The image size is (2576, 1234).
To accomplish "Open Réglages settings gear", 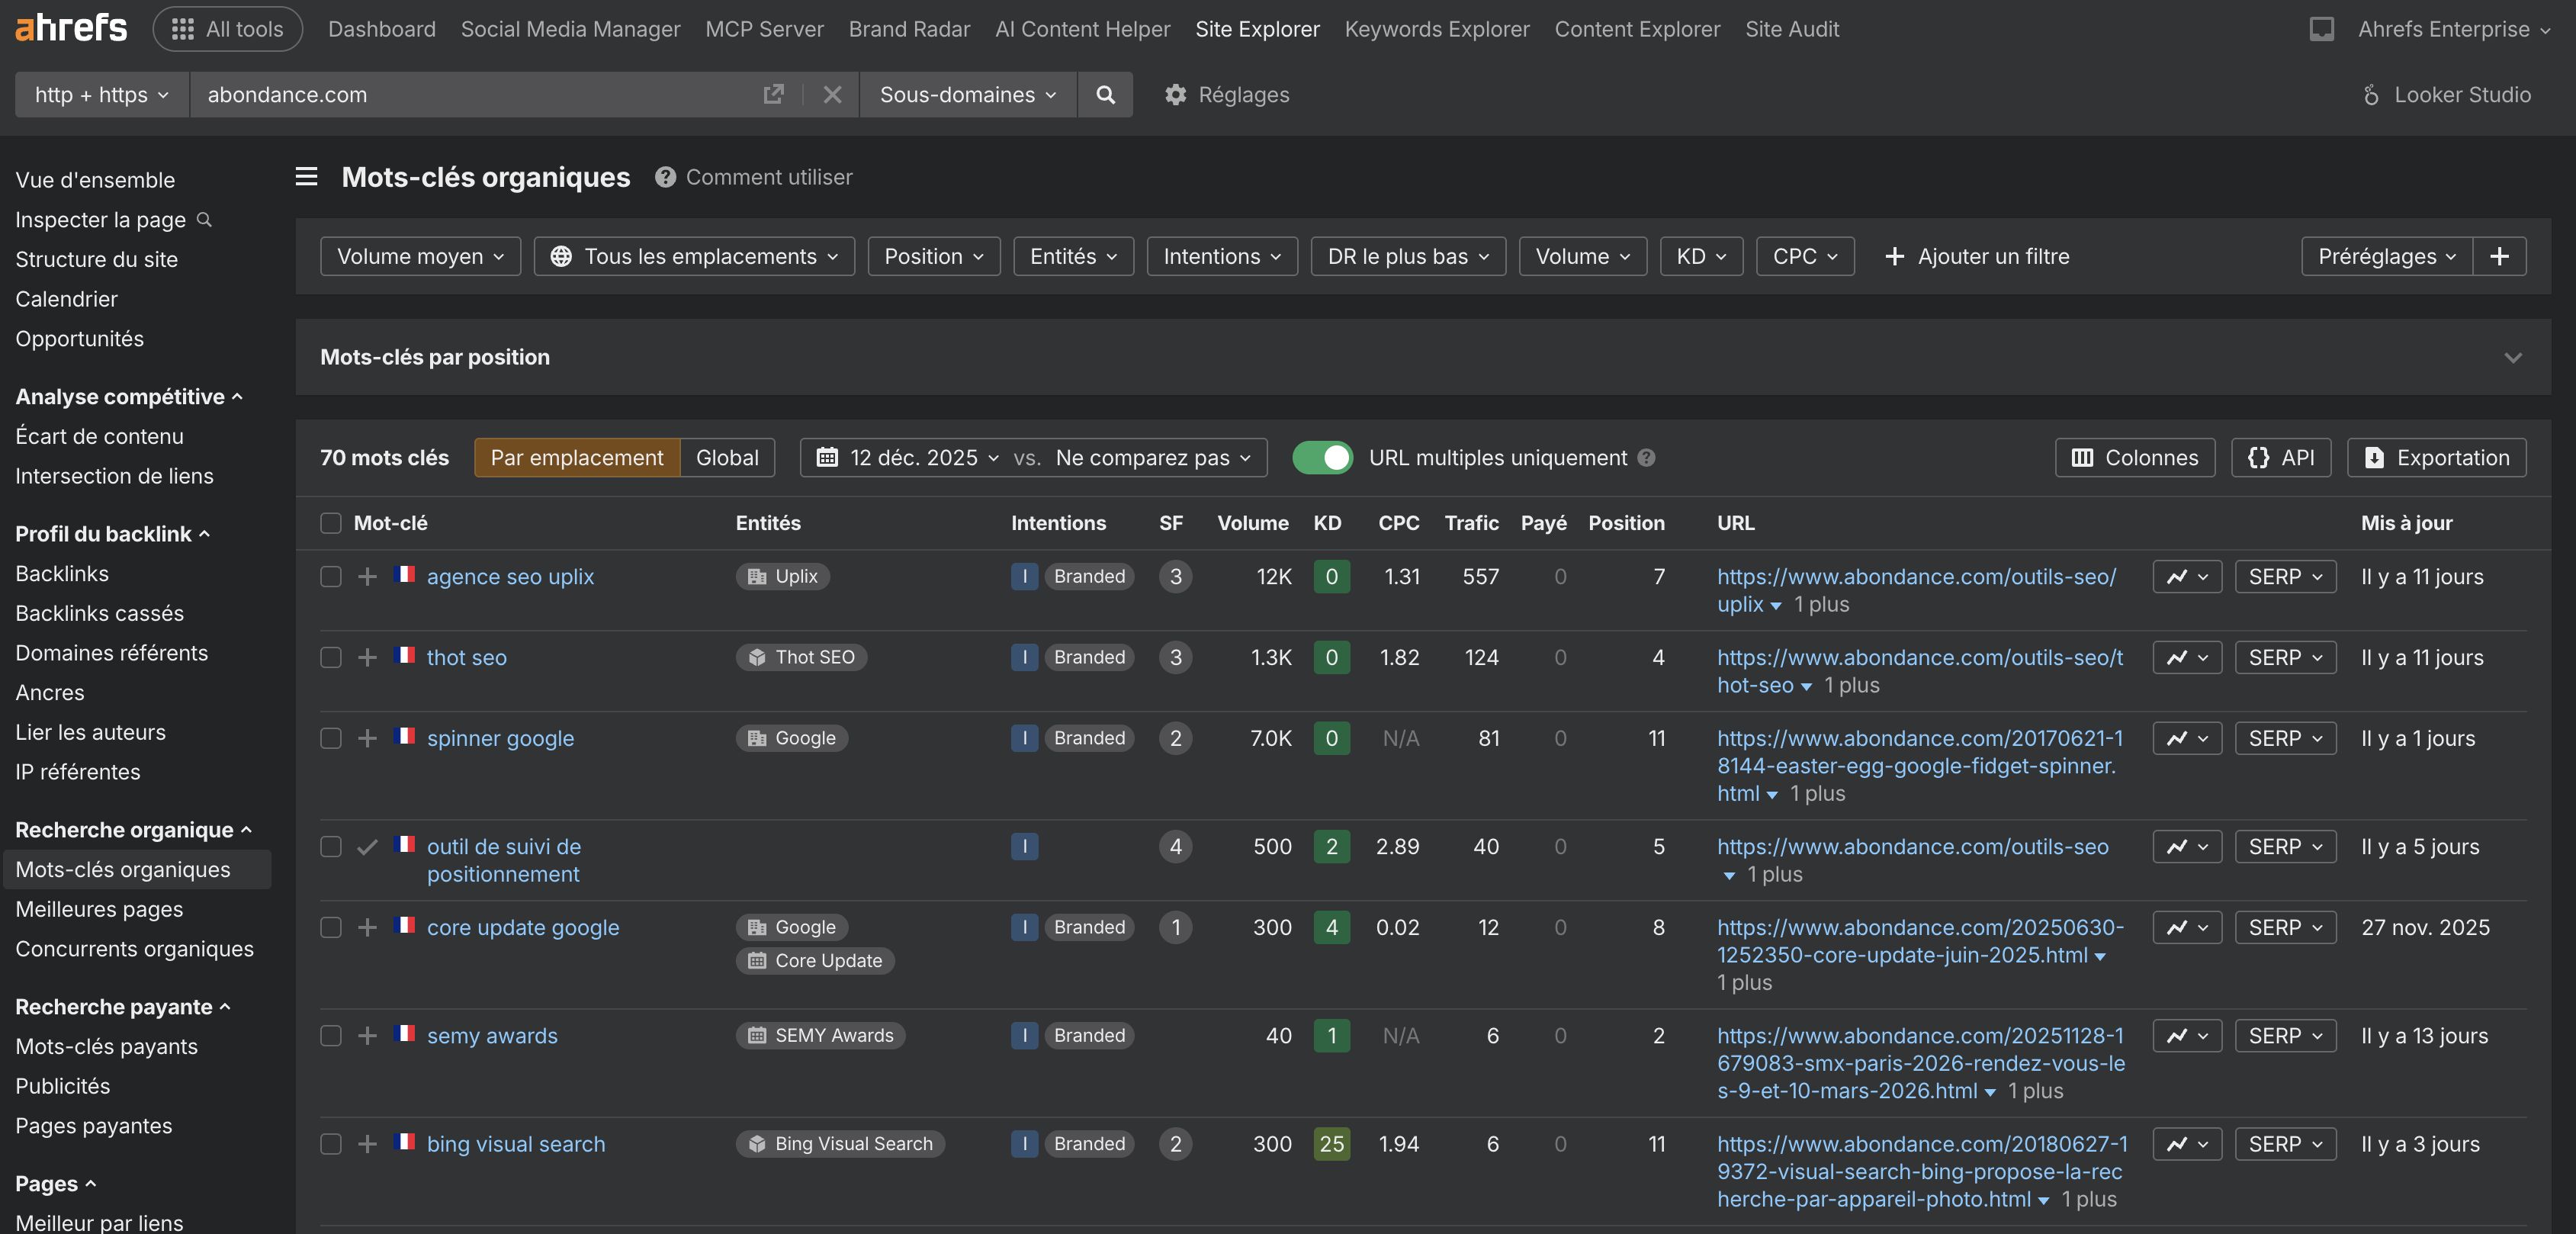I will [x=1174, y=94].
